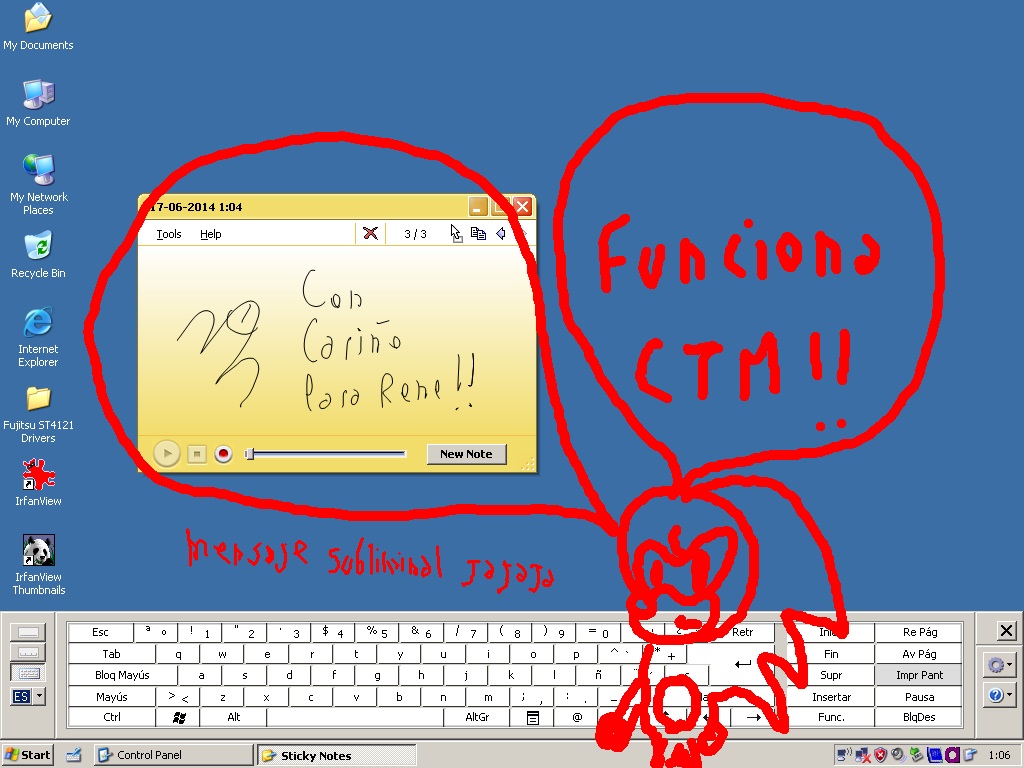Open the ES input language dropdown
This screenshot has width=1024, height=768.
(39, 695)
